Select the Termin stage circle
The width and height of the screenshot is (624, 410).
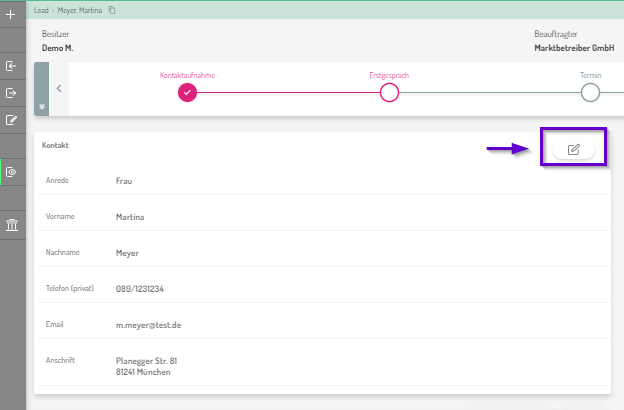[x=590, y=92]
